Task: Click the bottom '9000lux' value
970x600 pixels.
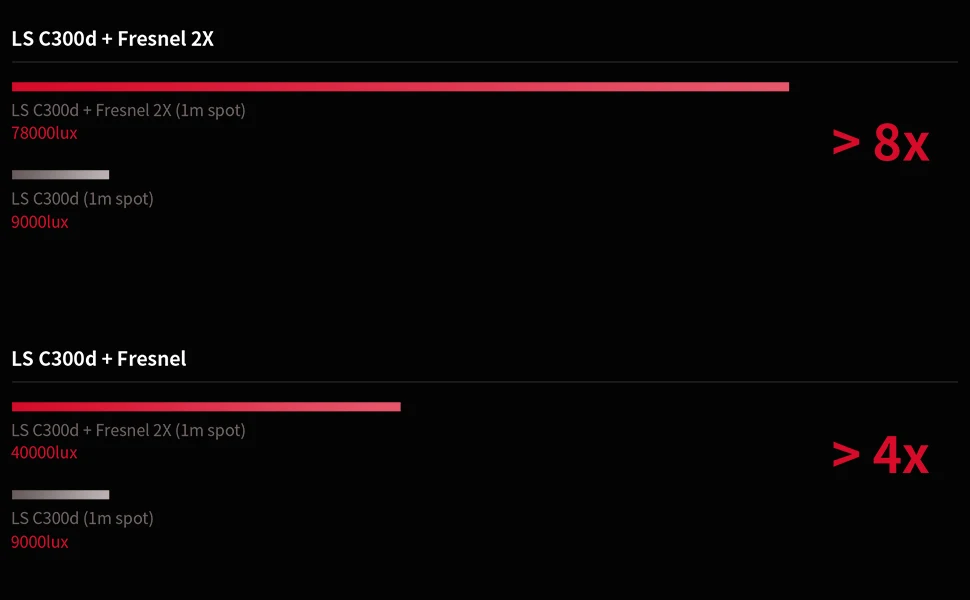Action: pyautogui.click(x=40, y=542)
